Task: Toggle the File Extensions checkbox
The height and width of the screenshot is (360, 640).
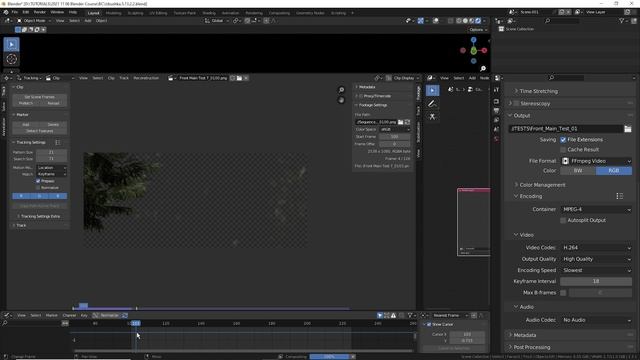Action: pyautogui.click(x=563, y=140)
